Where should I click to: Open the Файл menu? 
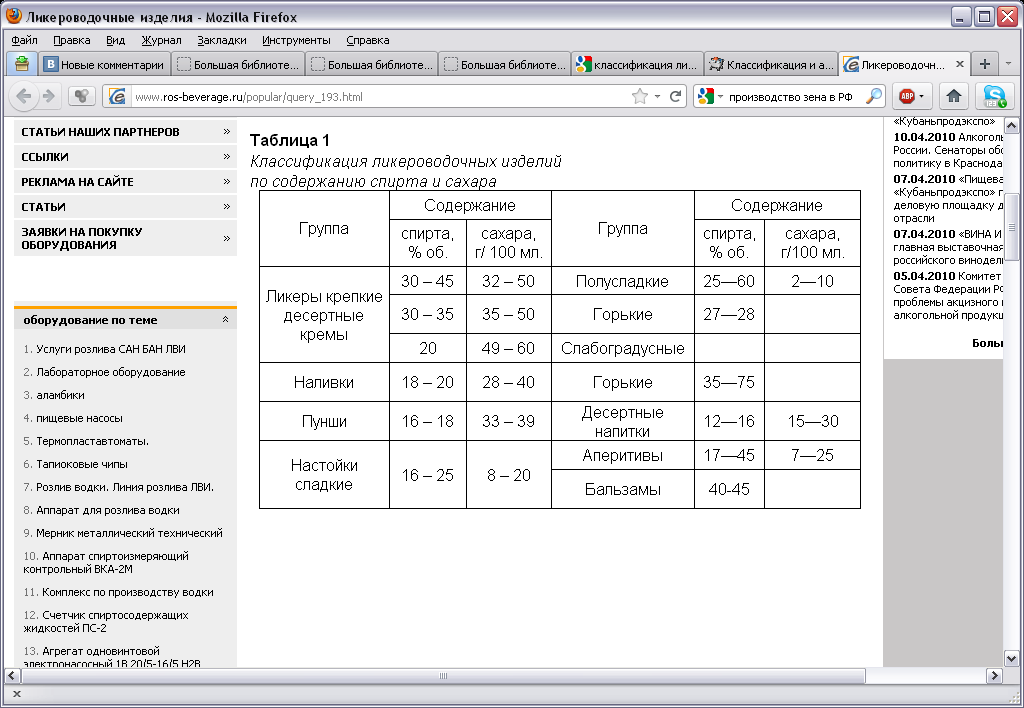24,40
